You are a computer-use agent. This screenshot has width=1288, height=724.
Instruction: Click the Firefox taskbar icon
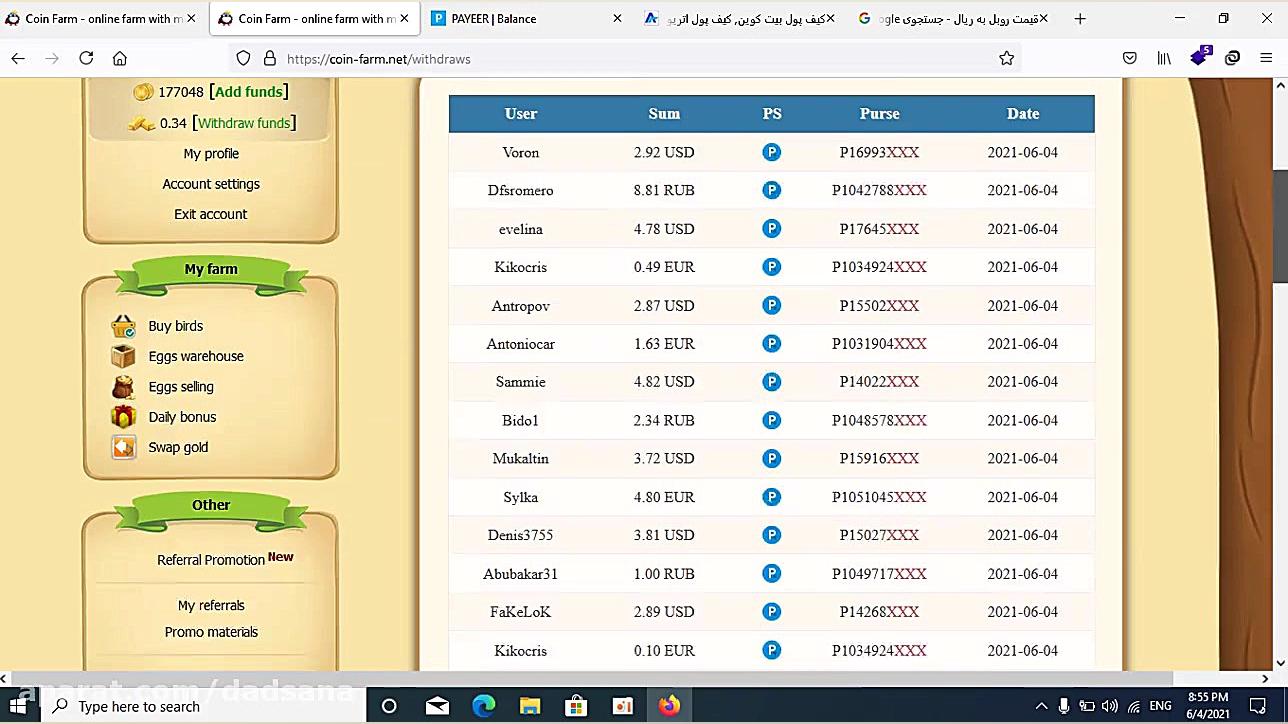pyautogui.click(x=669, y=706)
